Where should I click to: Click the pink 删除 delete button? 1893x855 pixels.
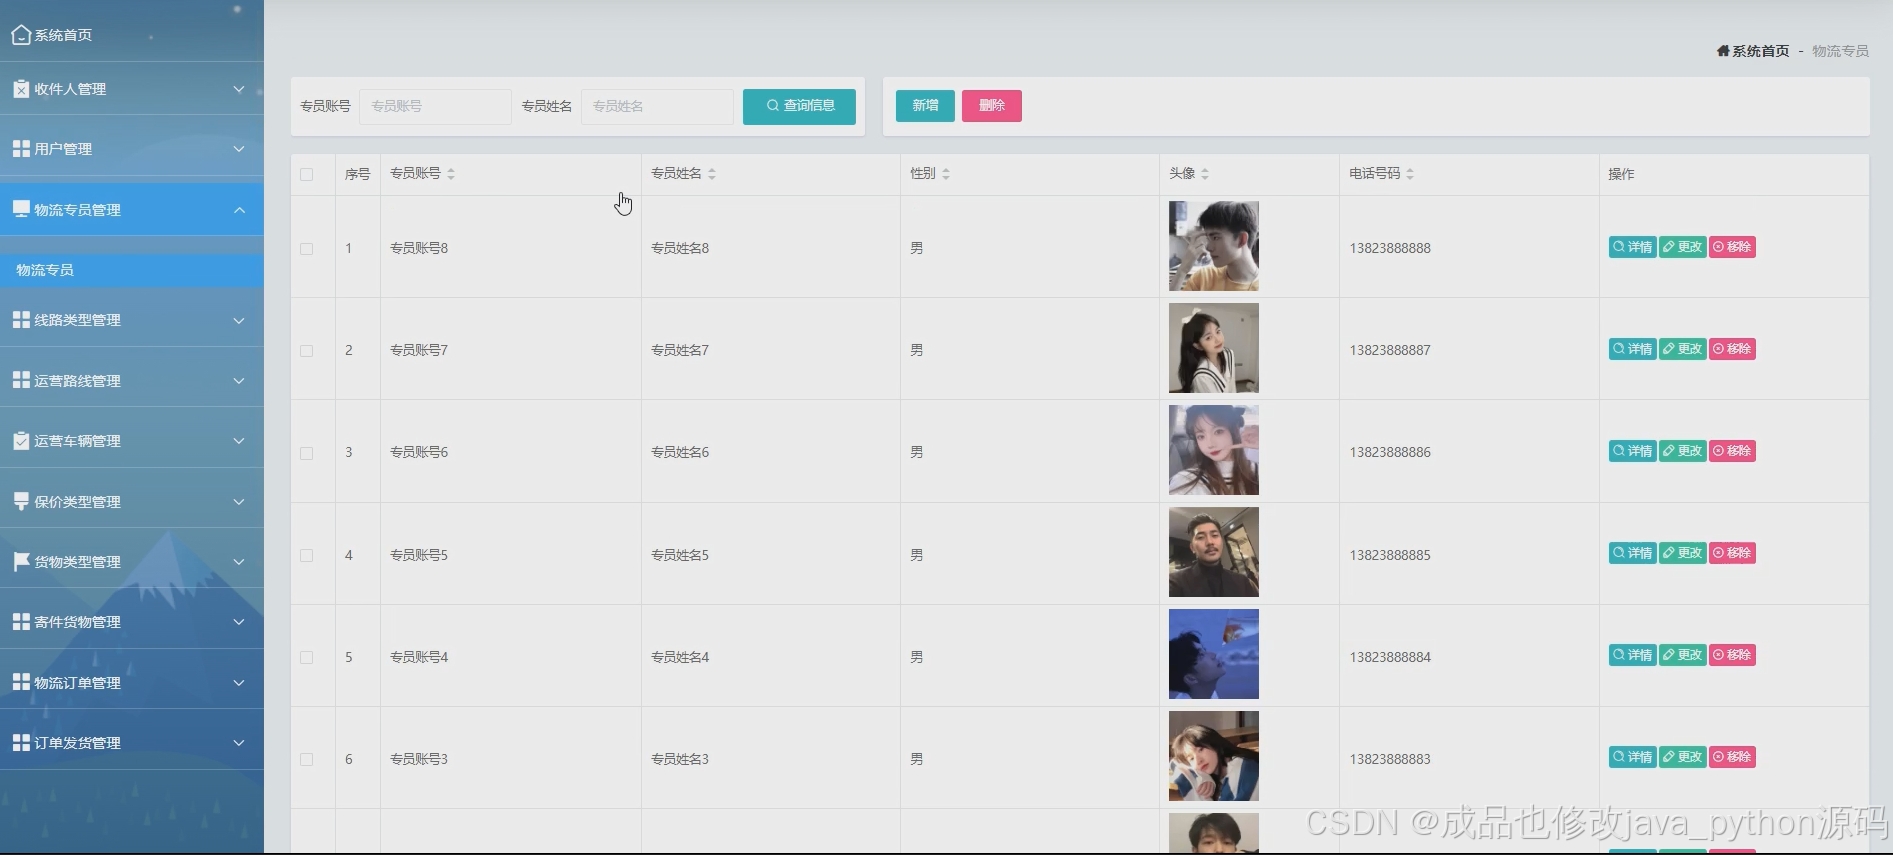click(x=992, y=106)
